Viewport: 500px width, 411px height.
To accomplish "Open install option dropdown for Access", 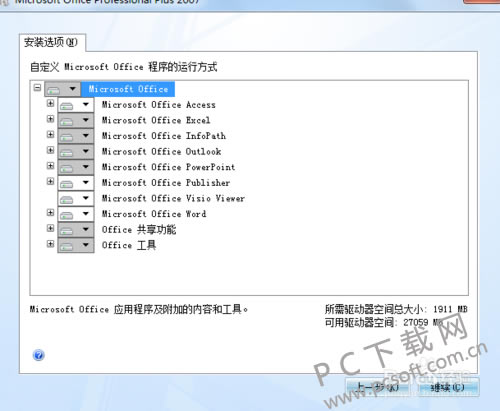I will (x=76, y=105).
